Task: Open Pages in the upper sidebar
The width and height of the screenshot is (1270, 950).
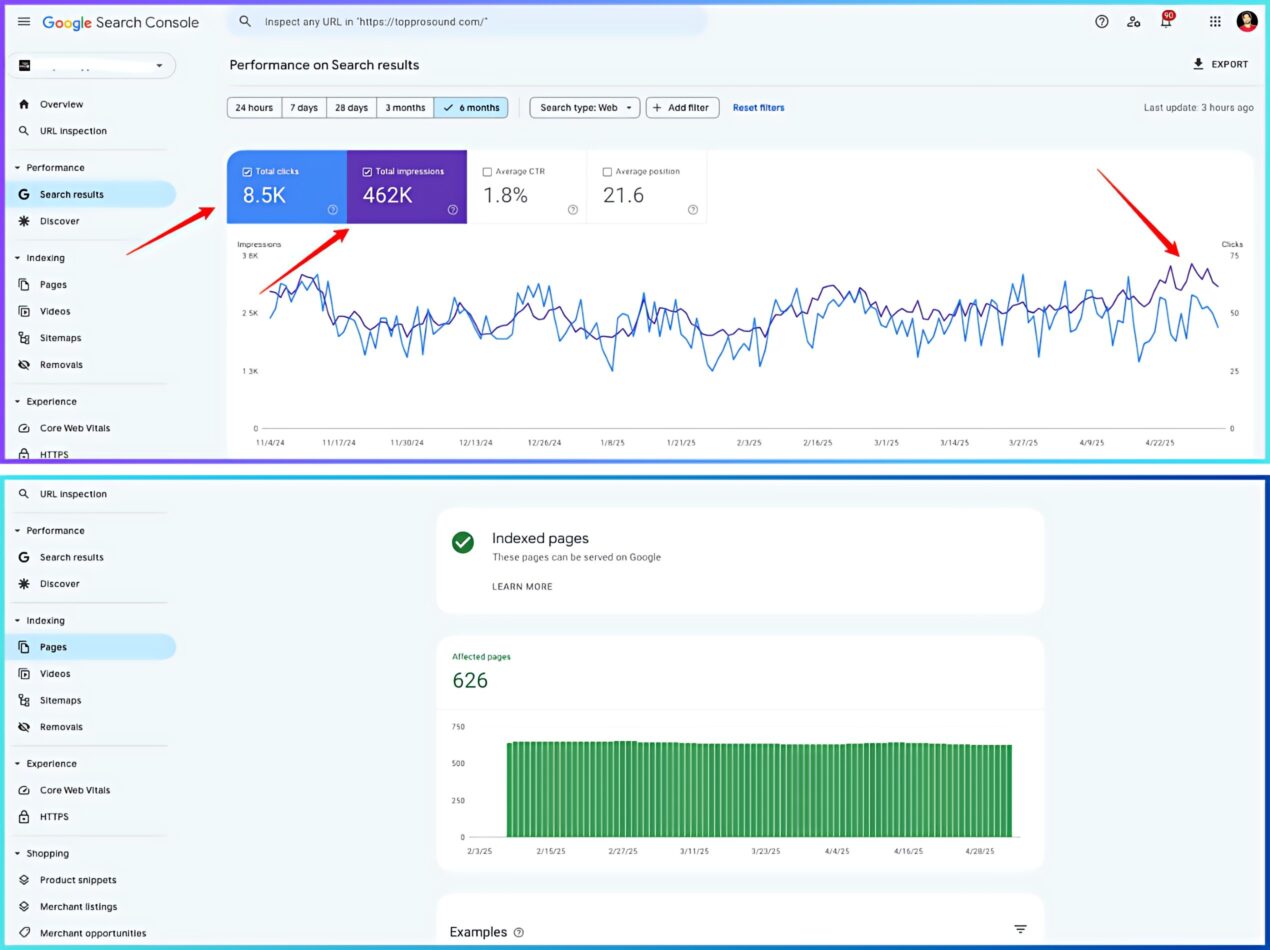Action: 53,284
